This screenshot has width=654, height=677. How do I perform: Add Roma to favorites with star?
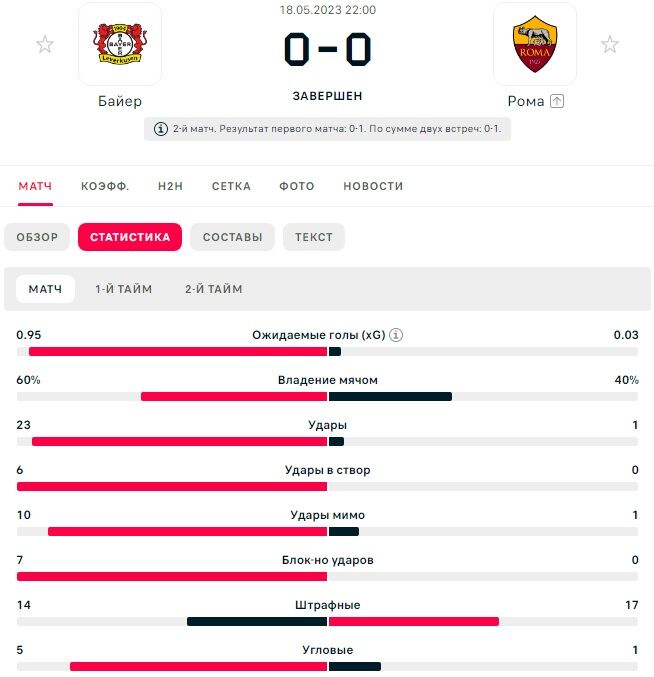tap(609, 44)
